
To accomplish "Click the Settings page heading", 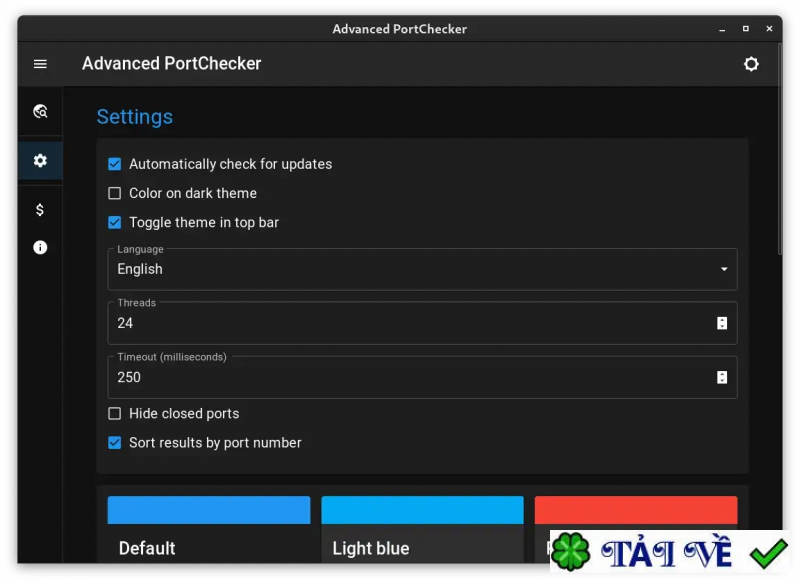I will tap(135, 117).
